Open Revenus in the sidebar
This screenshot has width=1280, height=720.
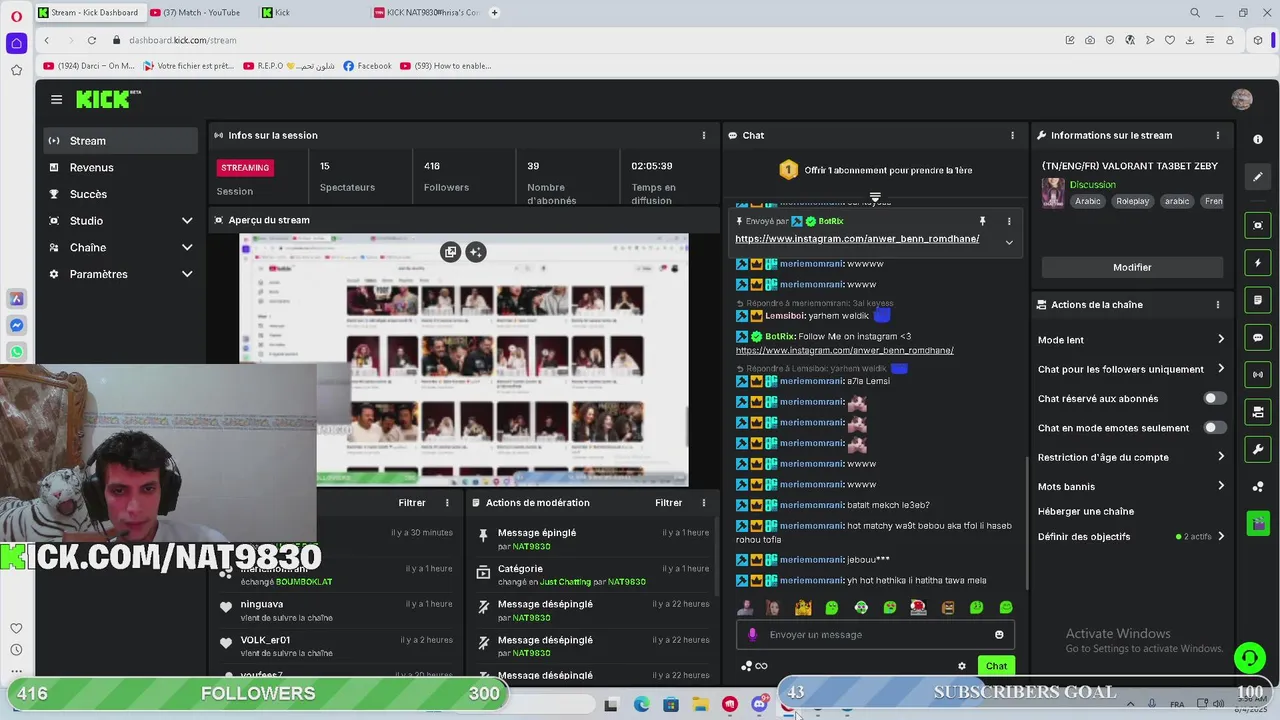(121, 168)
